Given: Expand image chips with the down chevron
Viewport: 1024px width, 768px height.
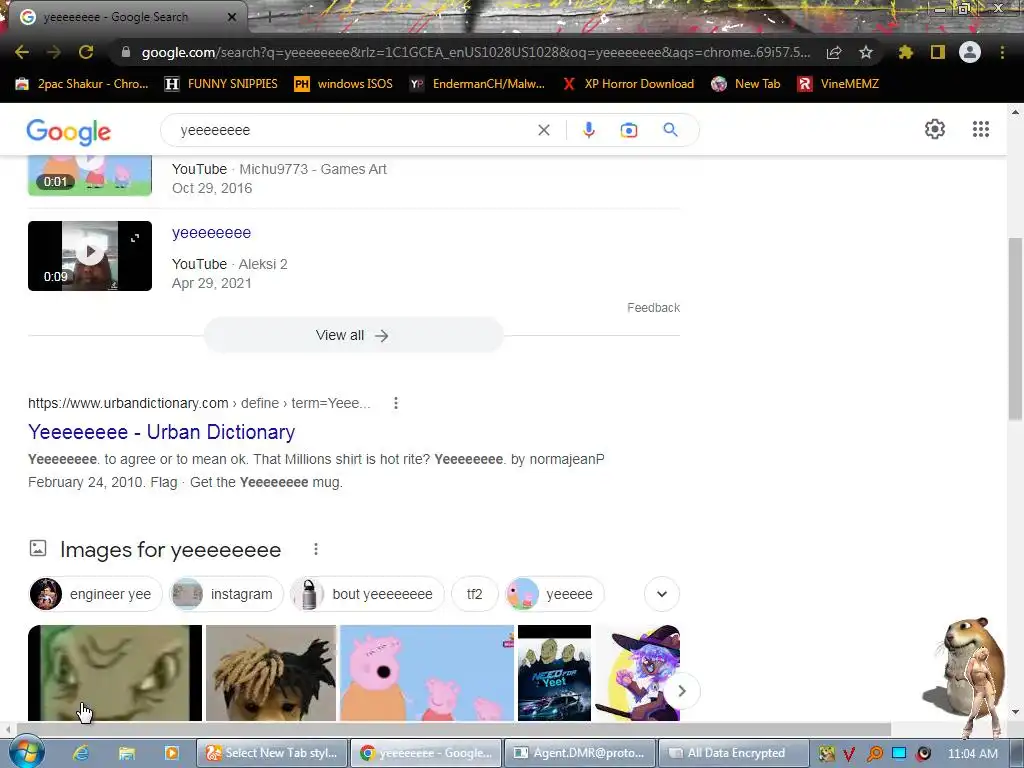Looking at the screenshot, I should click(662, 594).
